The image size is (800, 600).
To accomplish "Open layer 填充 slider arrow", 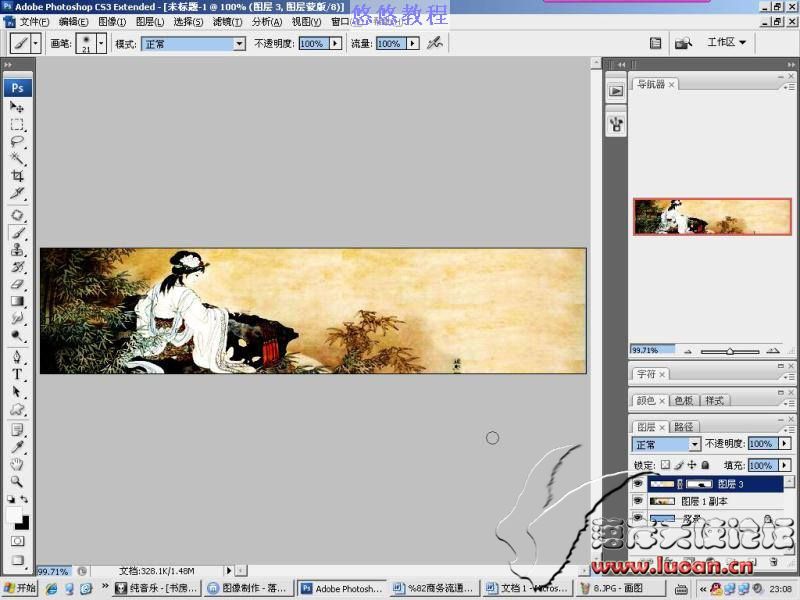I will (x=784, y=465).
